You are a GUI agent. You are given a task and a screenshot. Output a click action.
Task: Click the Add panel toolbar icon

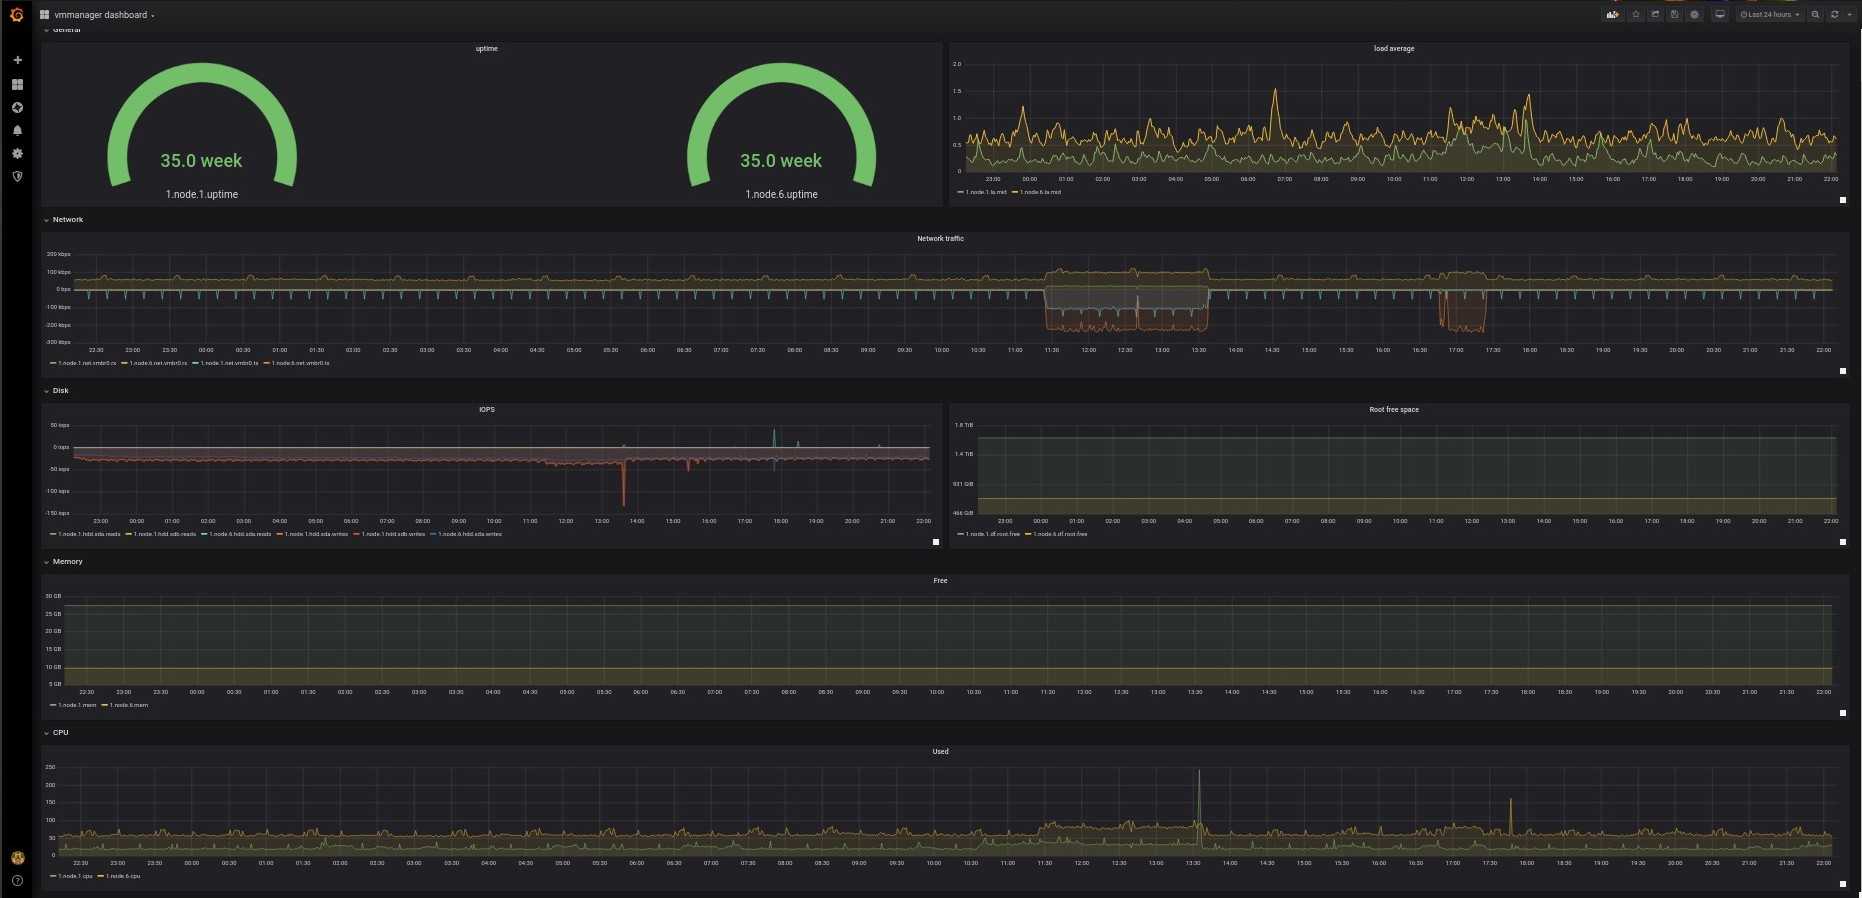(x=1612, y=15)
